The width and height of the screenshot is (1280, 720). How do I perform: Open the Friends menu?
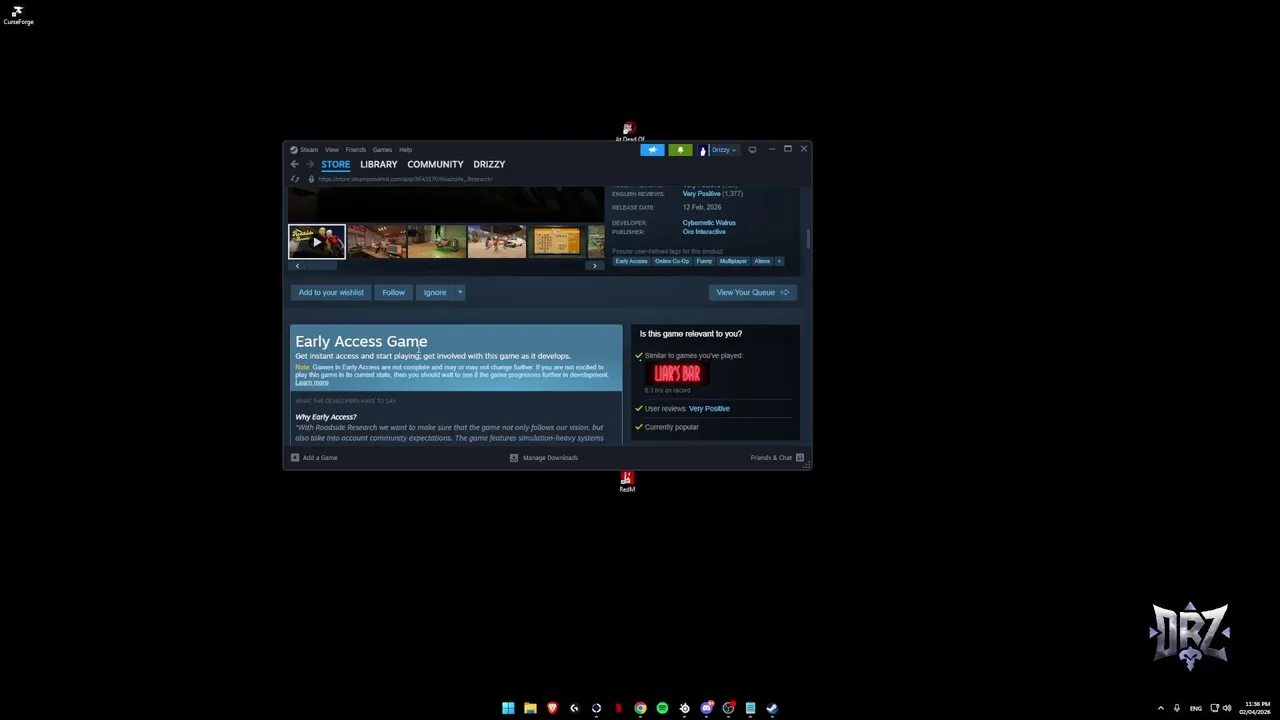pos(356,150)
